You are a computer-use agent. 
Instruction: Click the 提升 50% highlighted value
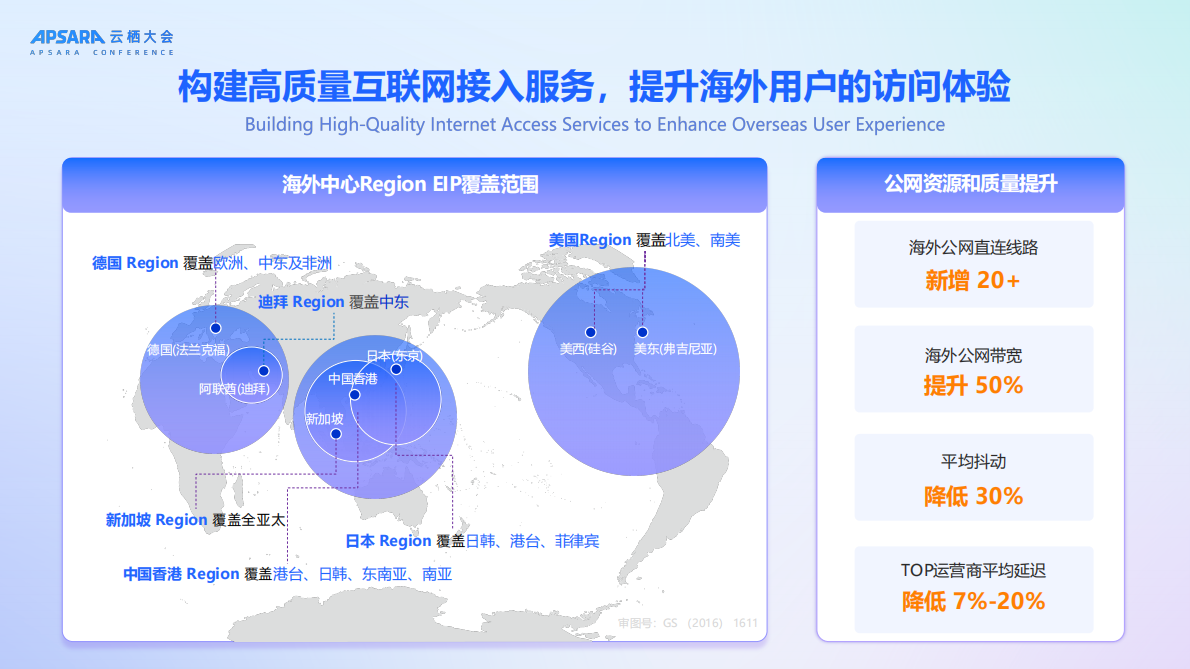pyautogui.click(x=973, y=385)
